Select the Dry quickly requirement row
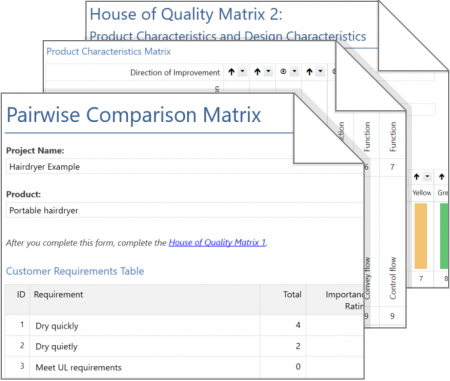 pos(184,325)
